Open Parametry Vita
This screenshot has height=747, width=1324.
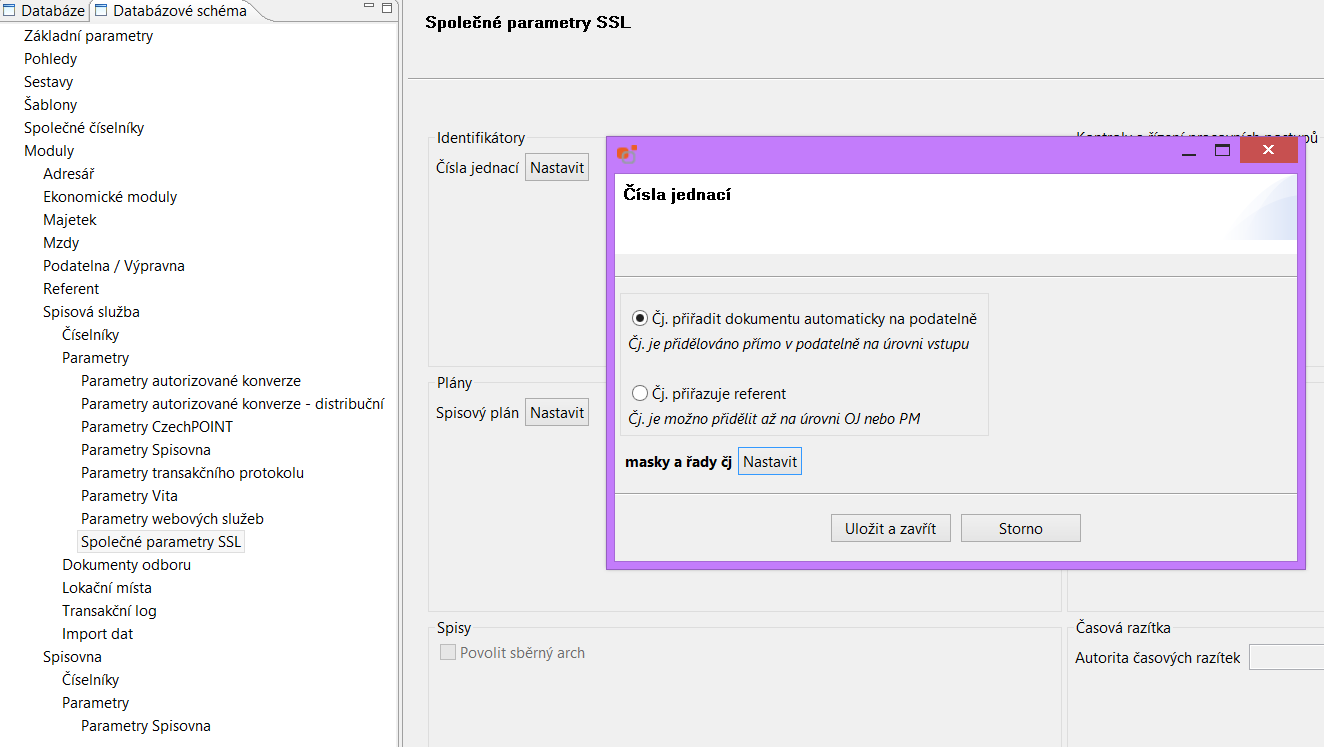pyautogui.click(x=129, y=496)
